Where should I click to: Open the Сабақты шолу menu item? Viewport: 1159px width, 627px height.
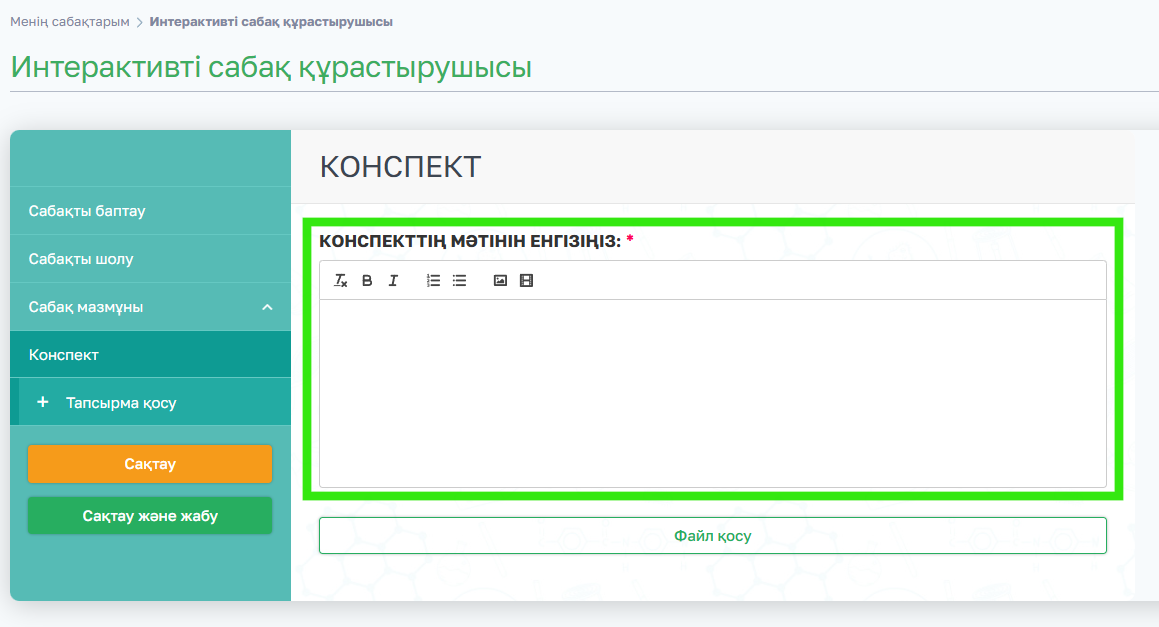(151, 259)
